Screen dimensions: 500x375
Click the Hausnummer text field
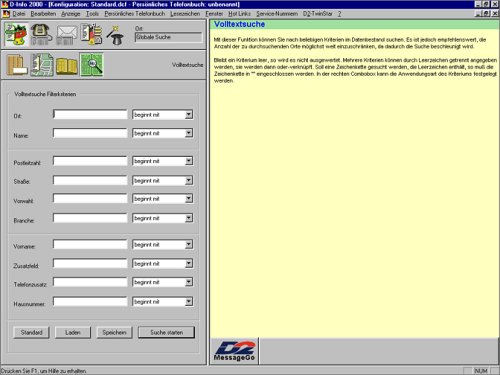click(90, 302)
